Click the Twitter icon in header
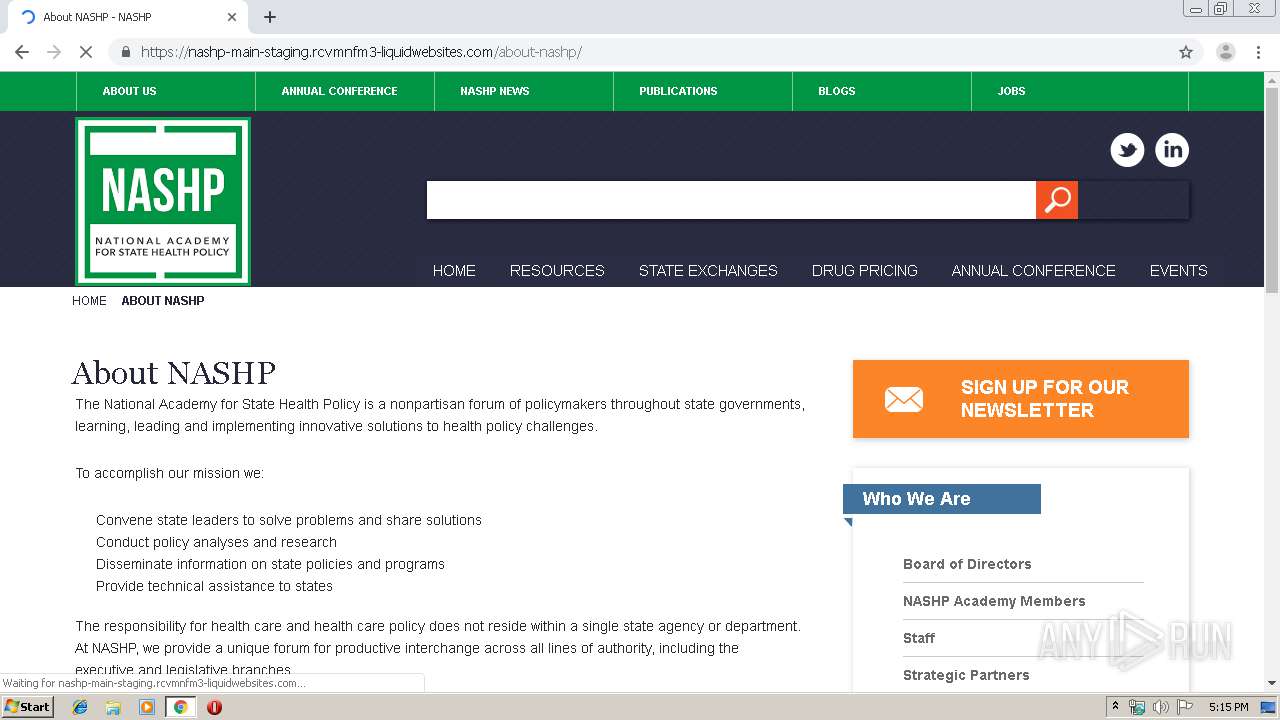Image resolution: width=1280 pixels, height=720 pixels. (x=1127, y=150)
